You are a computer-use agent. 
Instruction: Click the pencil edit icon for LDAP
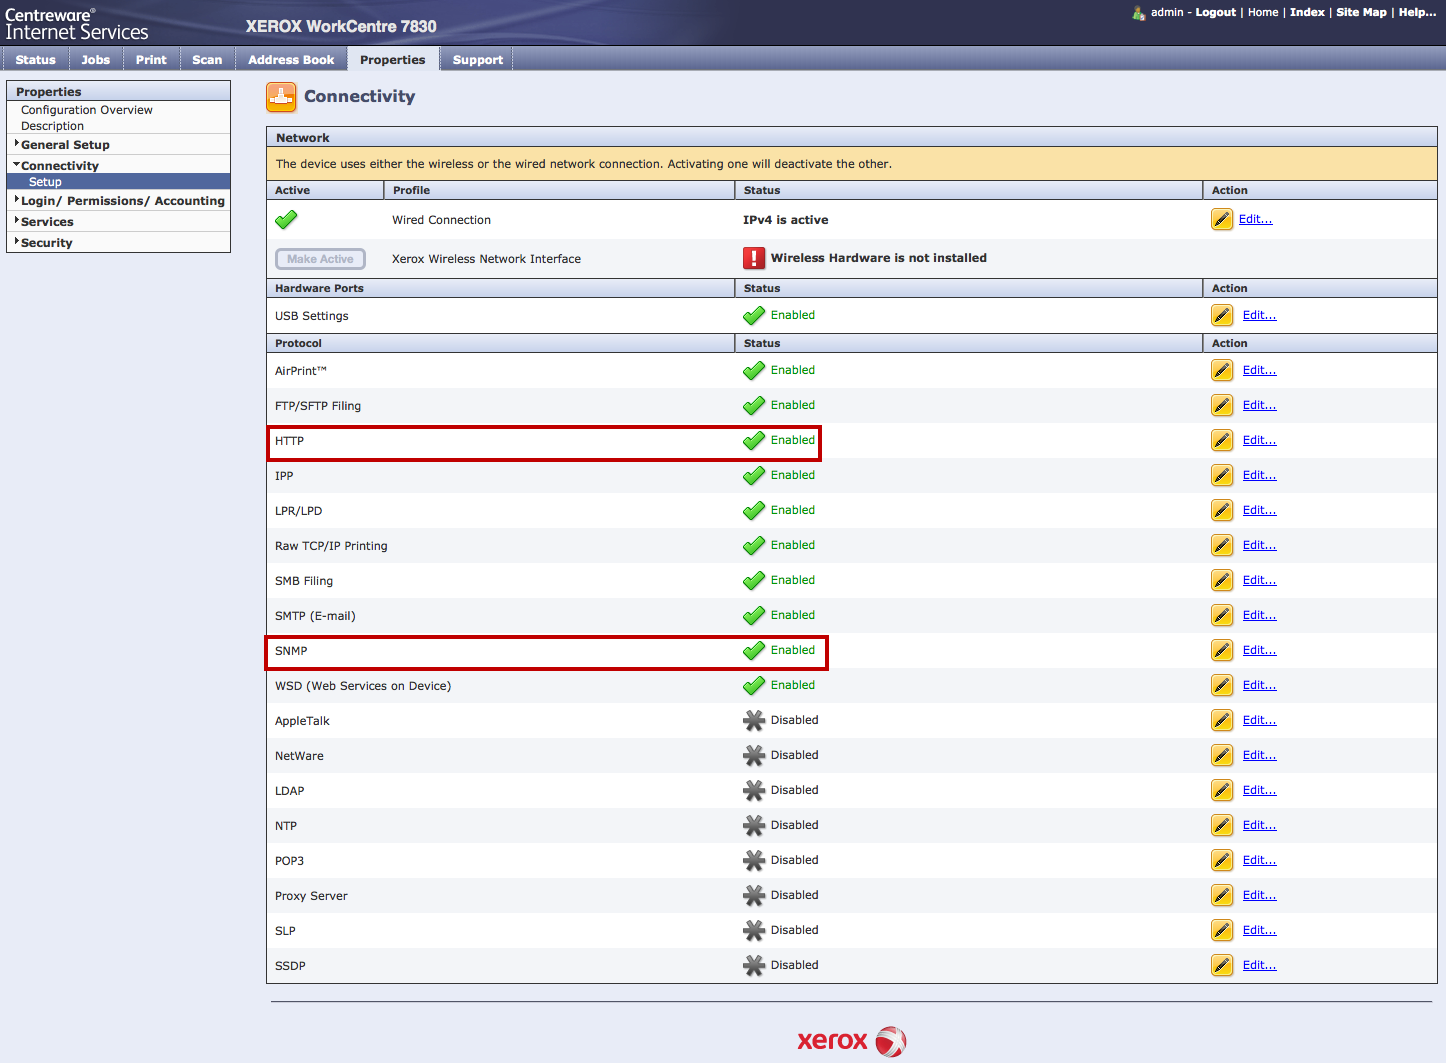(x=1222, y=791)
